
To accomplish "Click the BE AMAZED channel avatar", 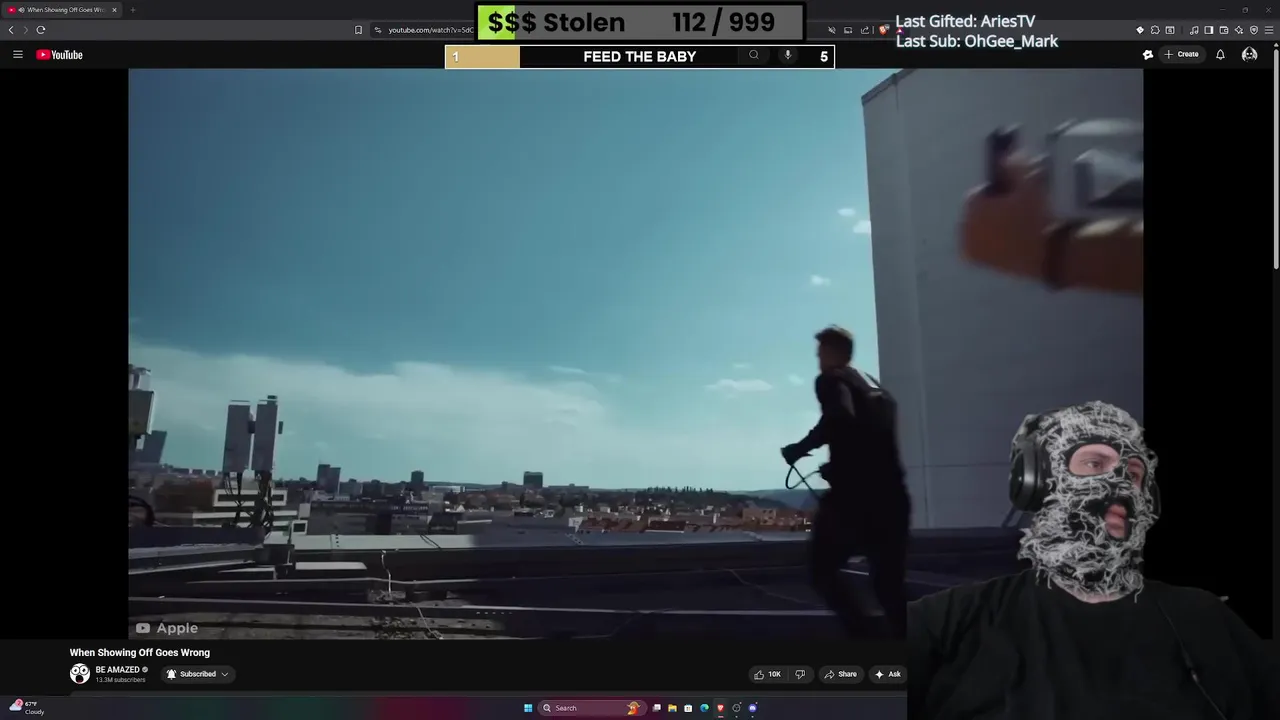I will tap(80, 674).
